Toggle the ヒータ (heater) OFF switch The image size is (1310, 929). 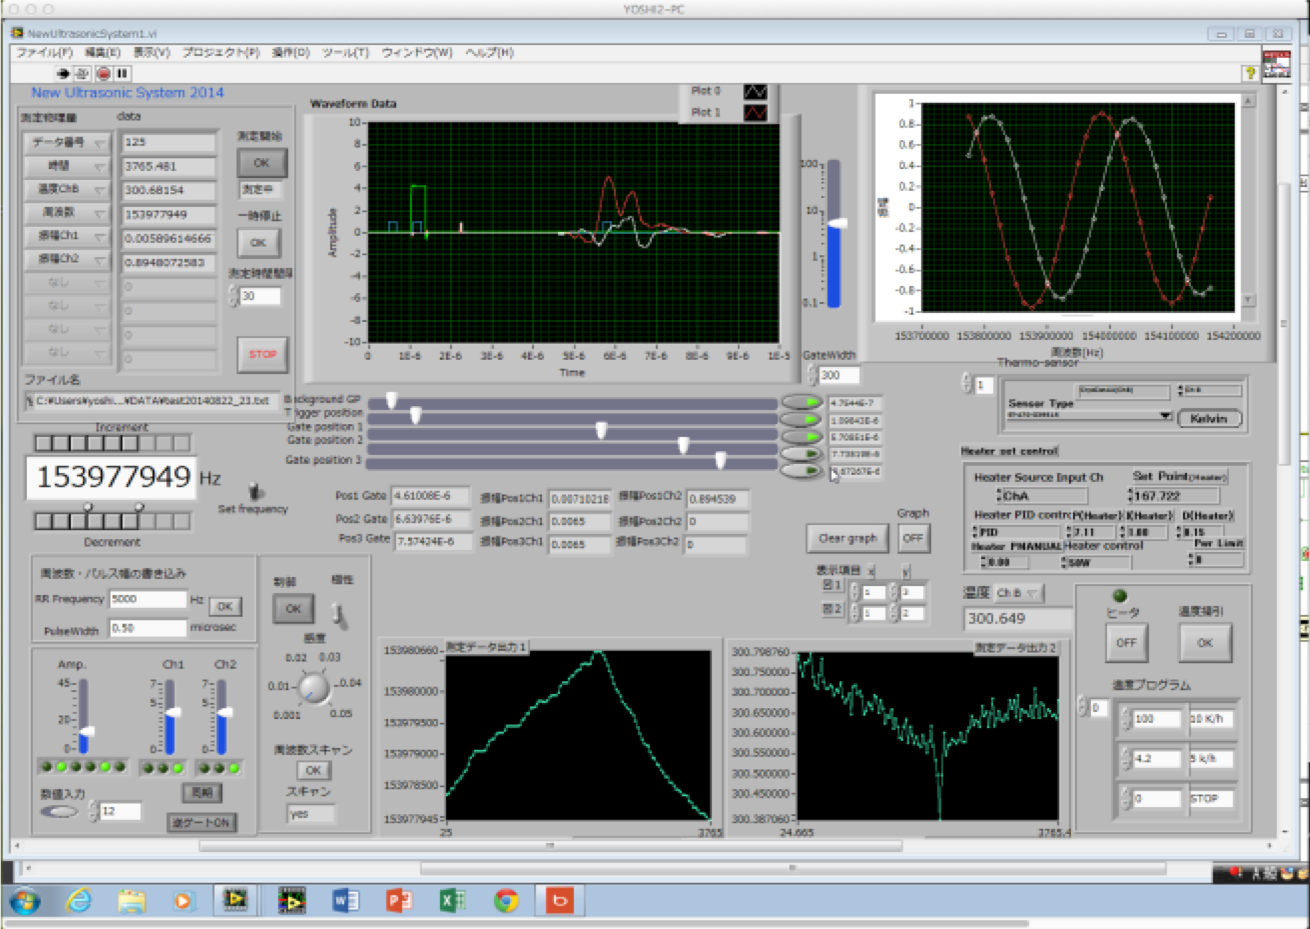click(x=1126, y=643)
